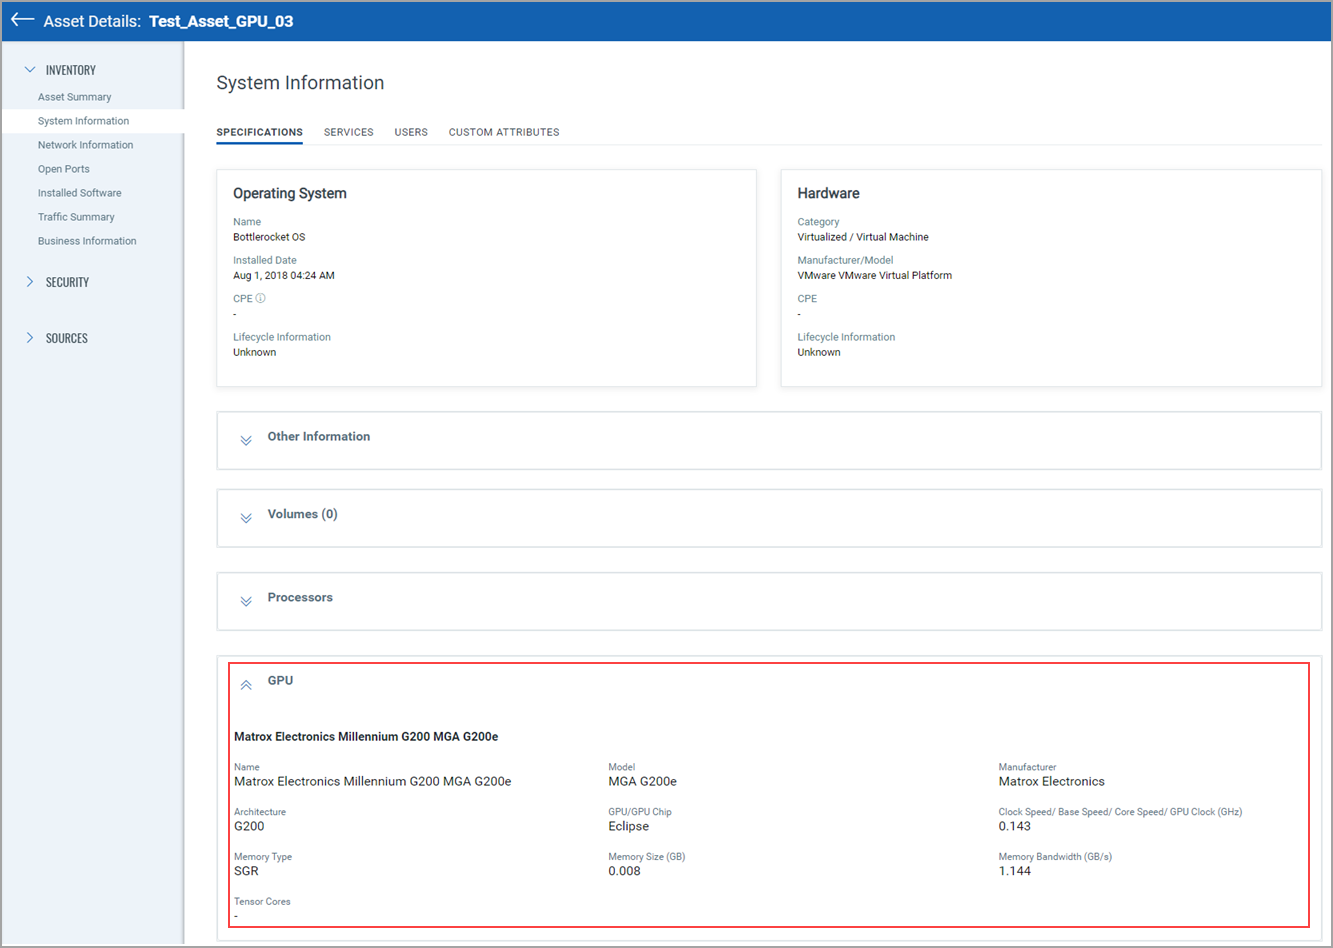
Task: Click VMware VMware Virtual Platform value
Action: click(x=875, y=275)
